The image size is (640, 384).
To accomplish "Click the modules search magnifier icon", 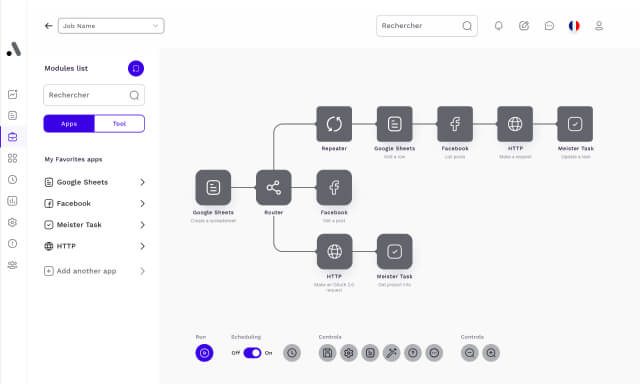I will (x=134, y=95).
